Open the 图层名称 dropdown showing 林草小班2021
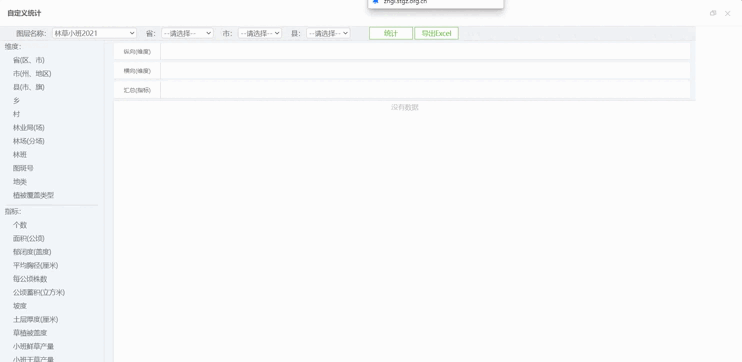This screenshot has width=742, height=362. pyautogui.click(x=94, y=33)
